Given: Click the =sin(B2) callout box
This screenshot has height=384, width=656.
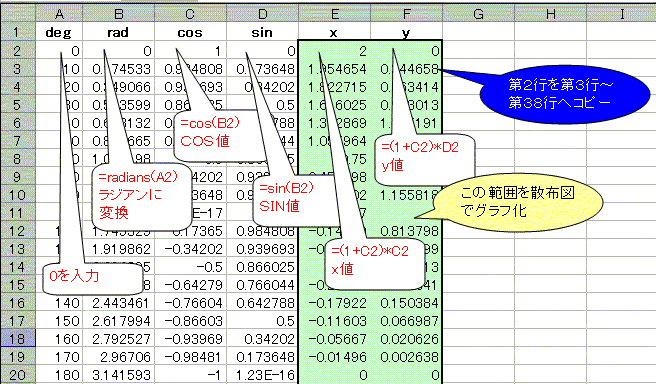Looking at the screenshot, I should (x=295, y=199).
